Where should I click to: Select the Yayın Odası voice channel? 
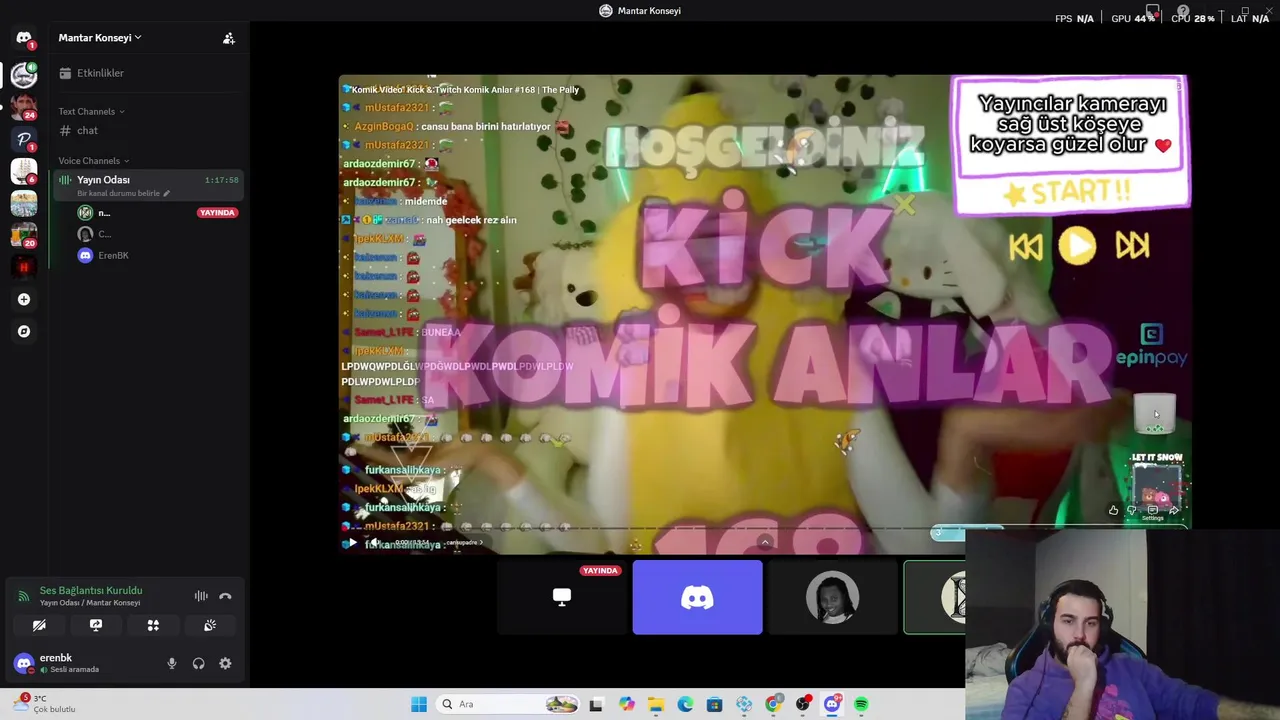click(x=150, y=185)
